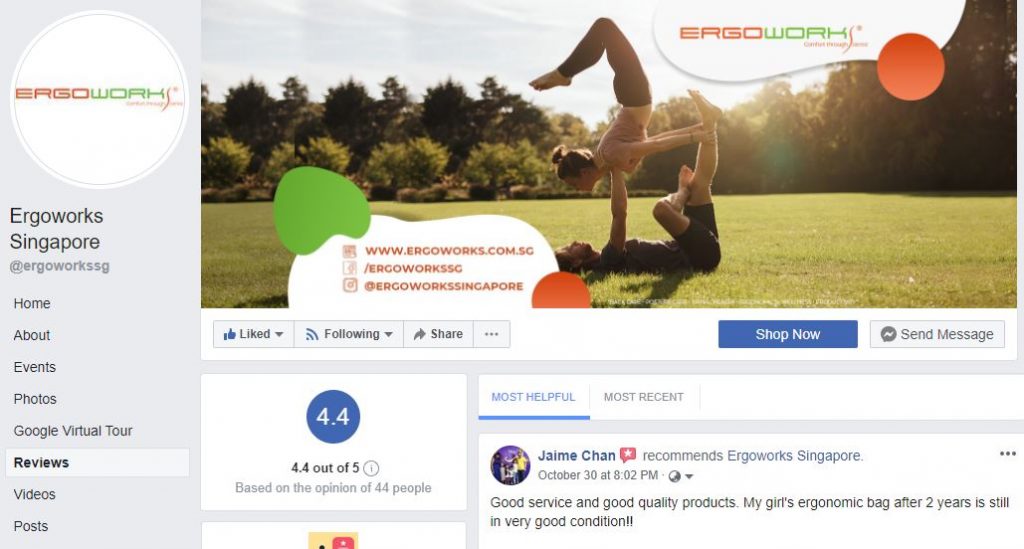Click the Share arrow button
Image resolution: width=1024 pixels, height=549 pixels.
[x=438, y=334]
